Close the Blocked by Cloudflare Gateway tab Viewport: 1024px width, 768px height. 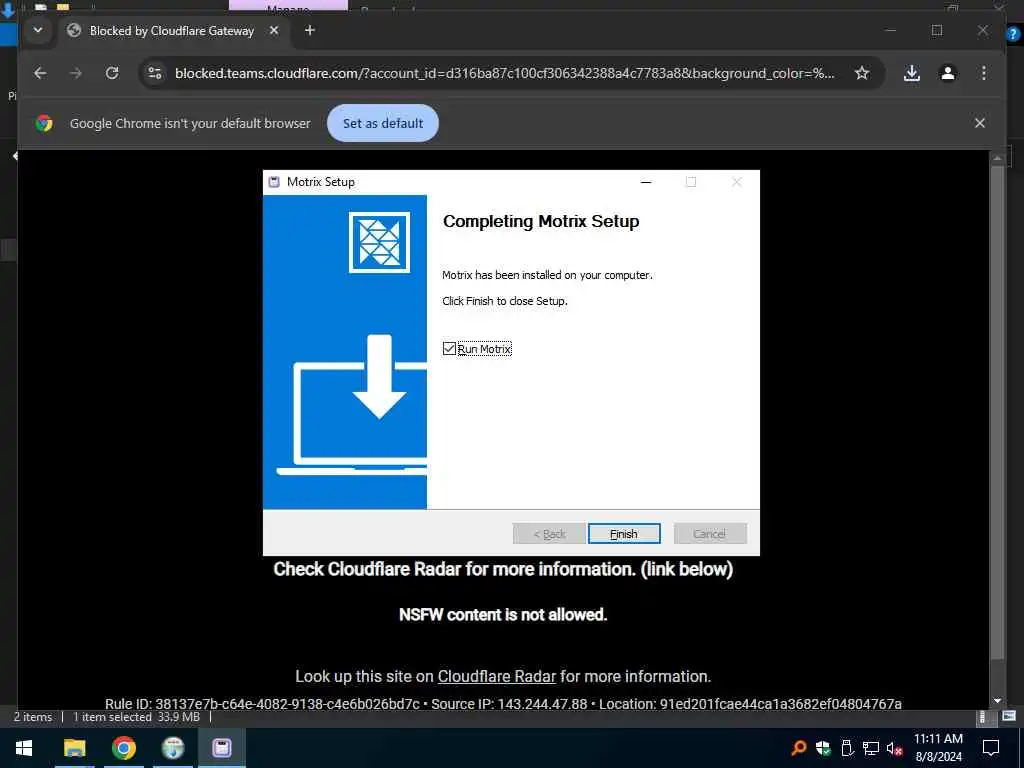click(274, 30)
